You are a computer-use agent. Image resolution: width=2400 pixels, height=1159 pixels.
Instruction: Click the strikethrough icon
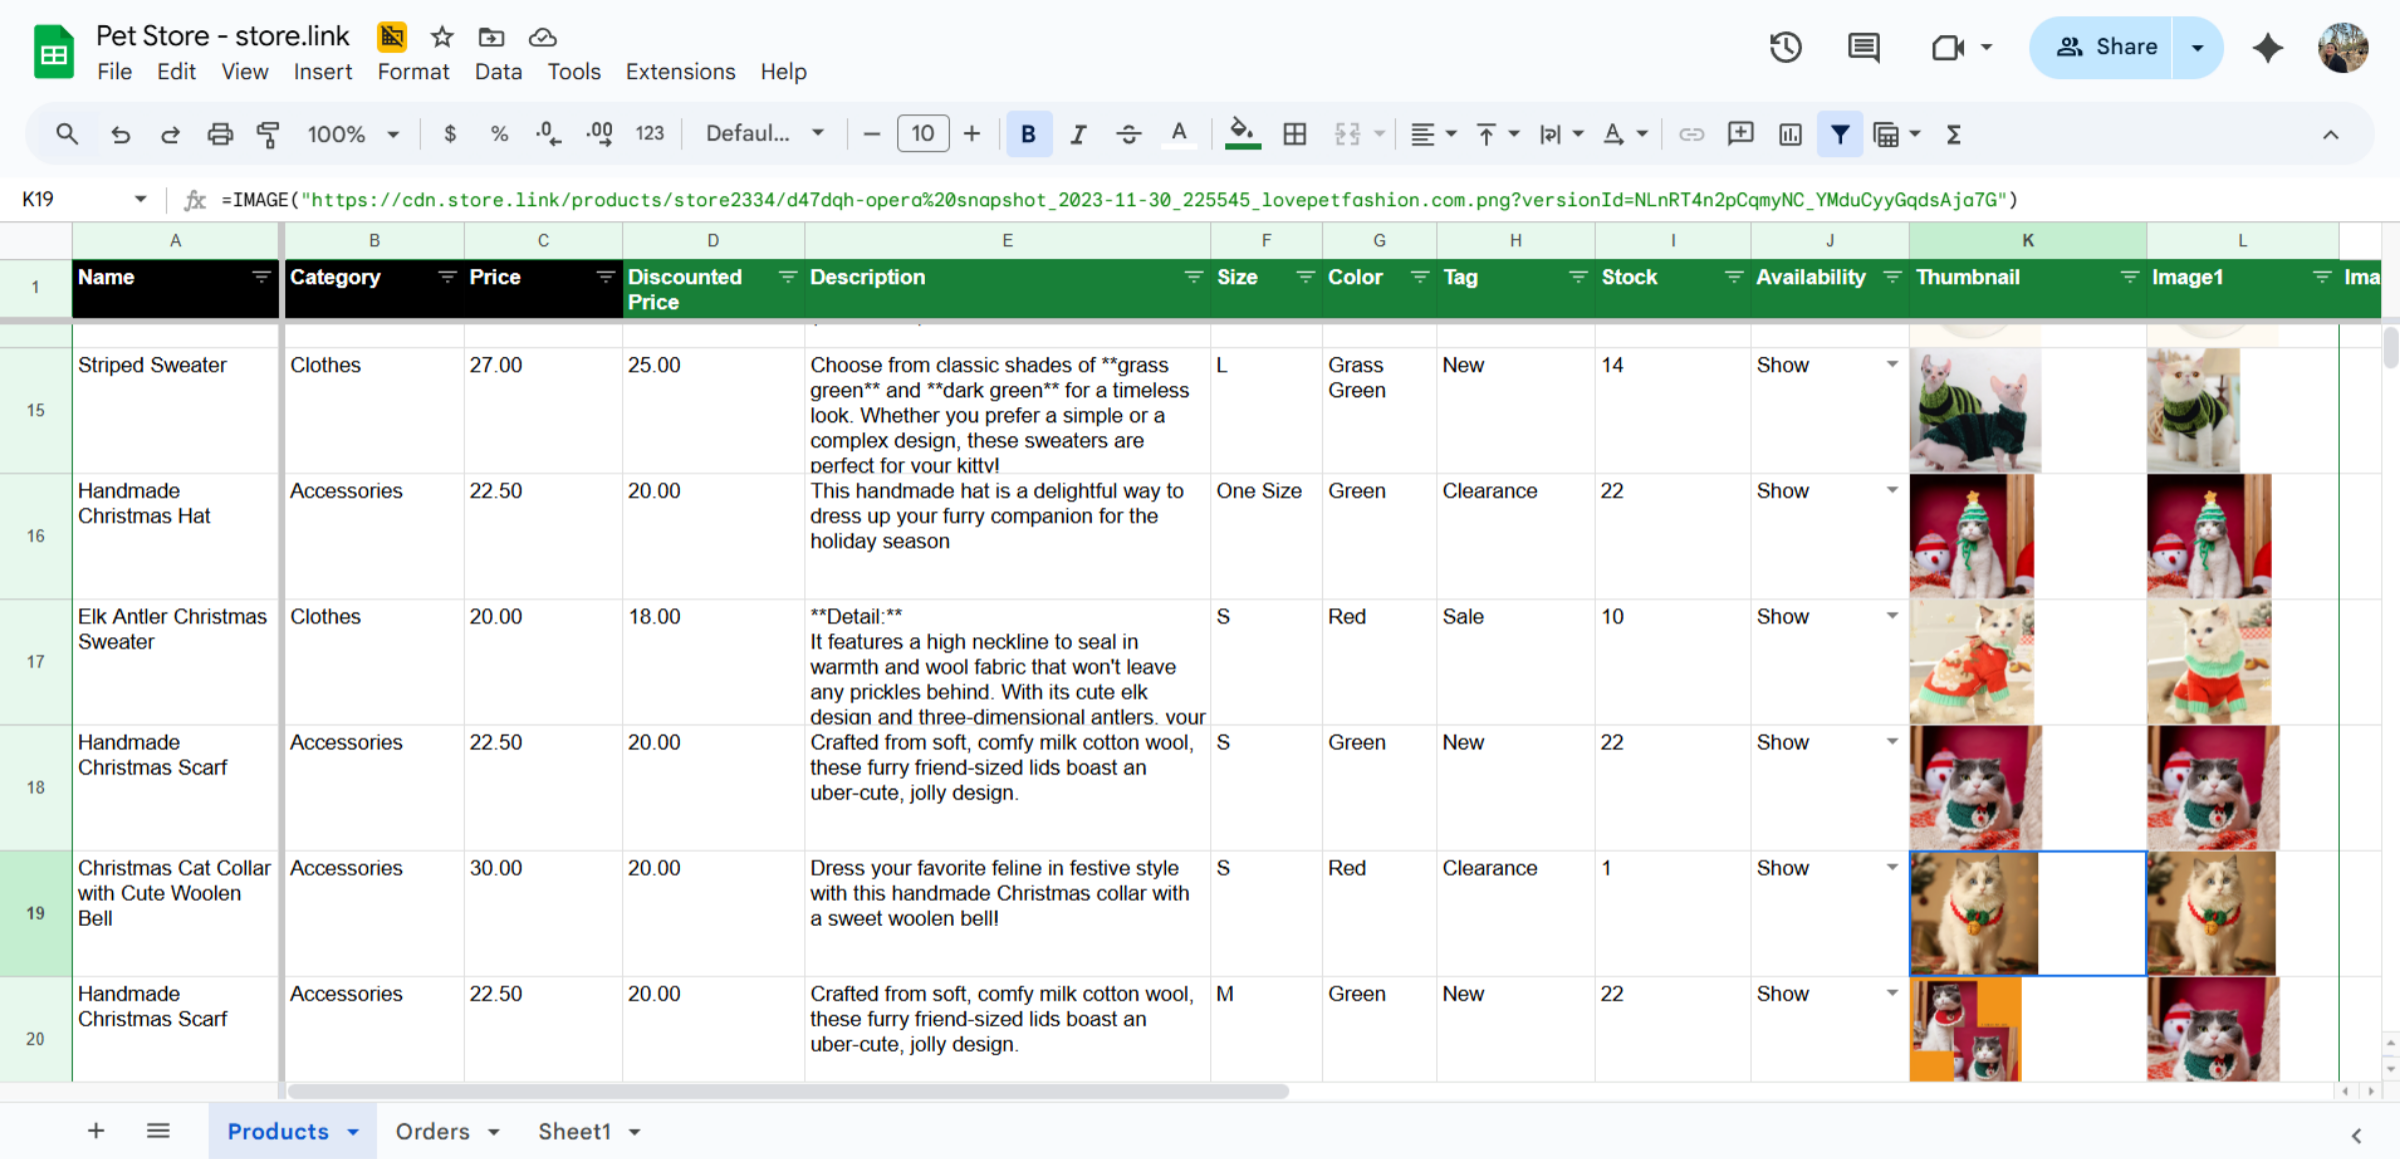pos(1129,134)
